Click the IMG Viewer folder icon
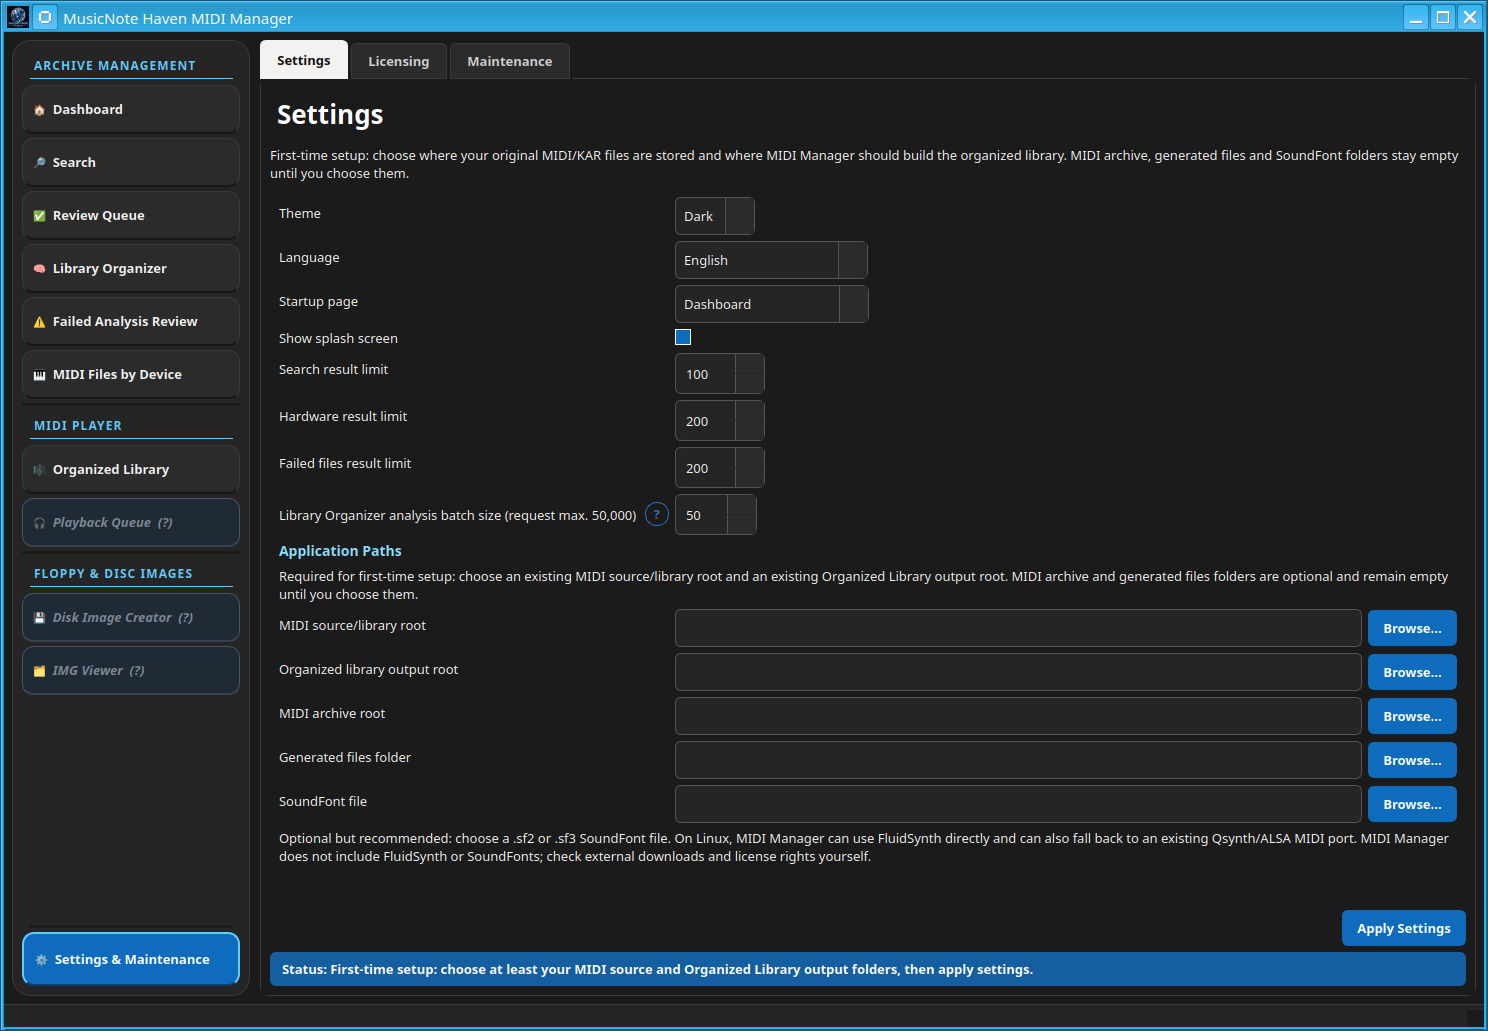1488x1031 pixels. click(39, 671)
